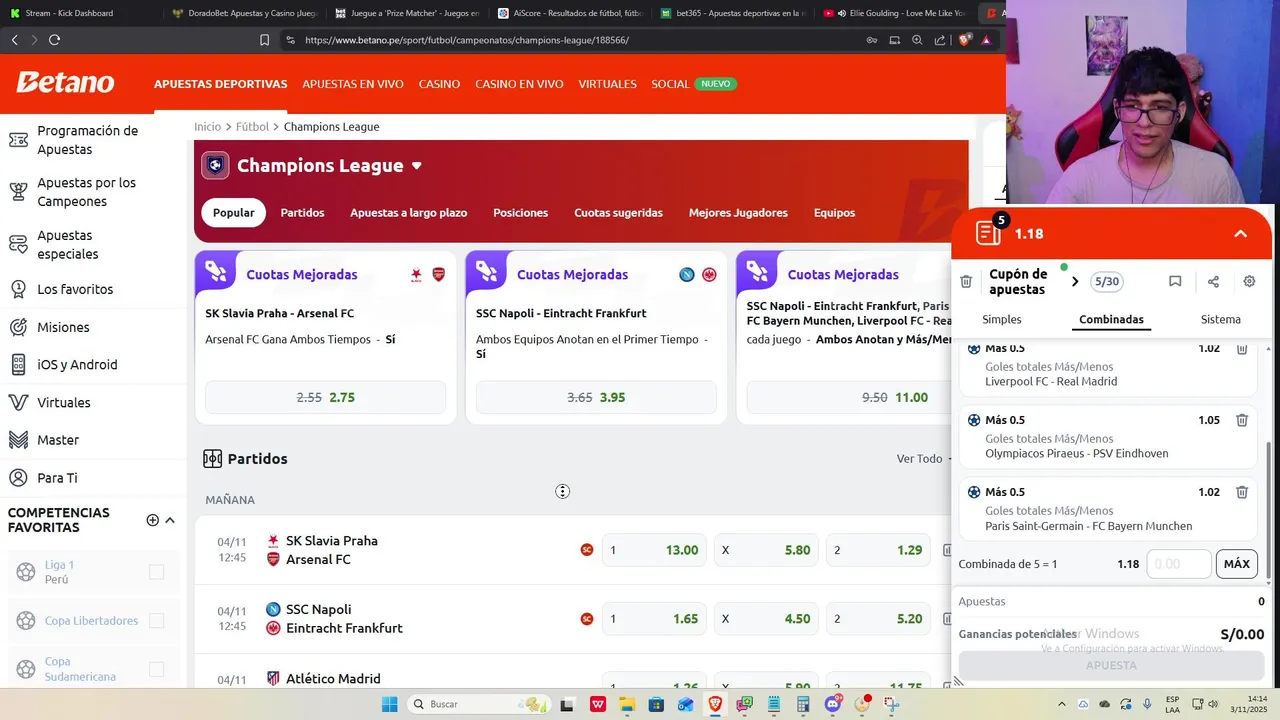1280x720 pixels.
Task: Select the Partidos tab
Action: 302,213
